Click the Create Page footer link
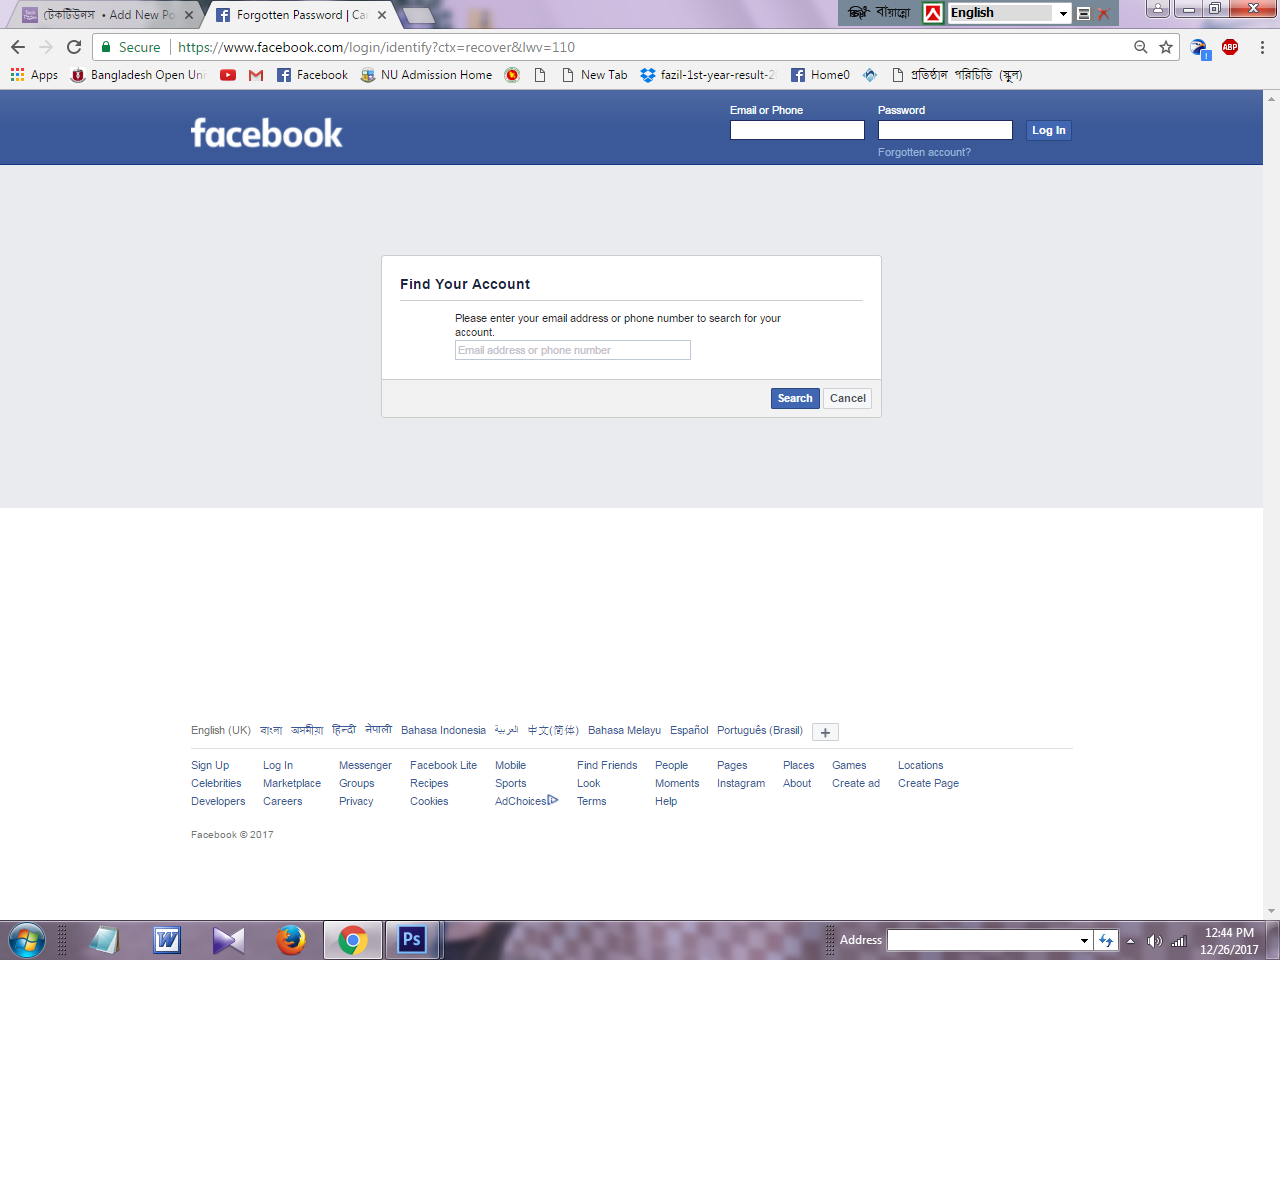 pos(928,783)
